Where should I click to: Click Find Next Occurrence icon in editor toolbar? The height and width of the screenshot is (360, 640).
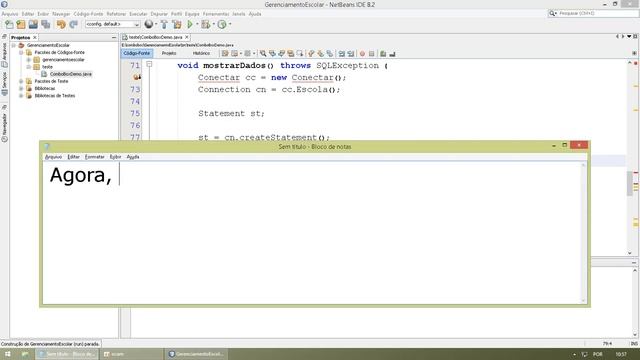pos(281,53)
